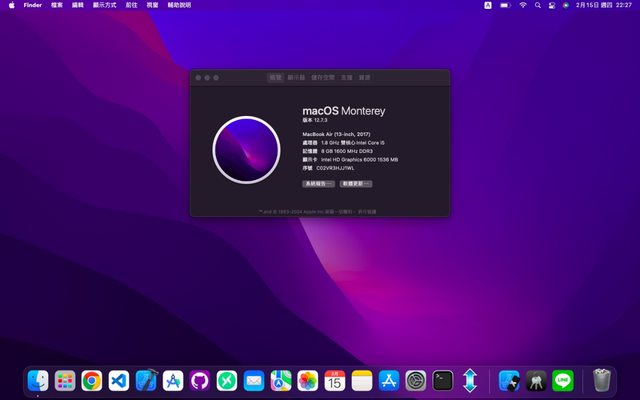
Task: Open the blue double-arrow app icon
Action: click(470, 380)
